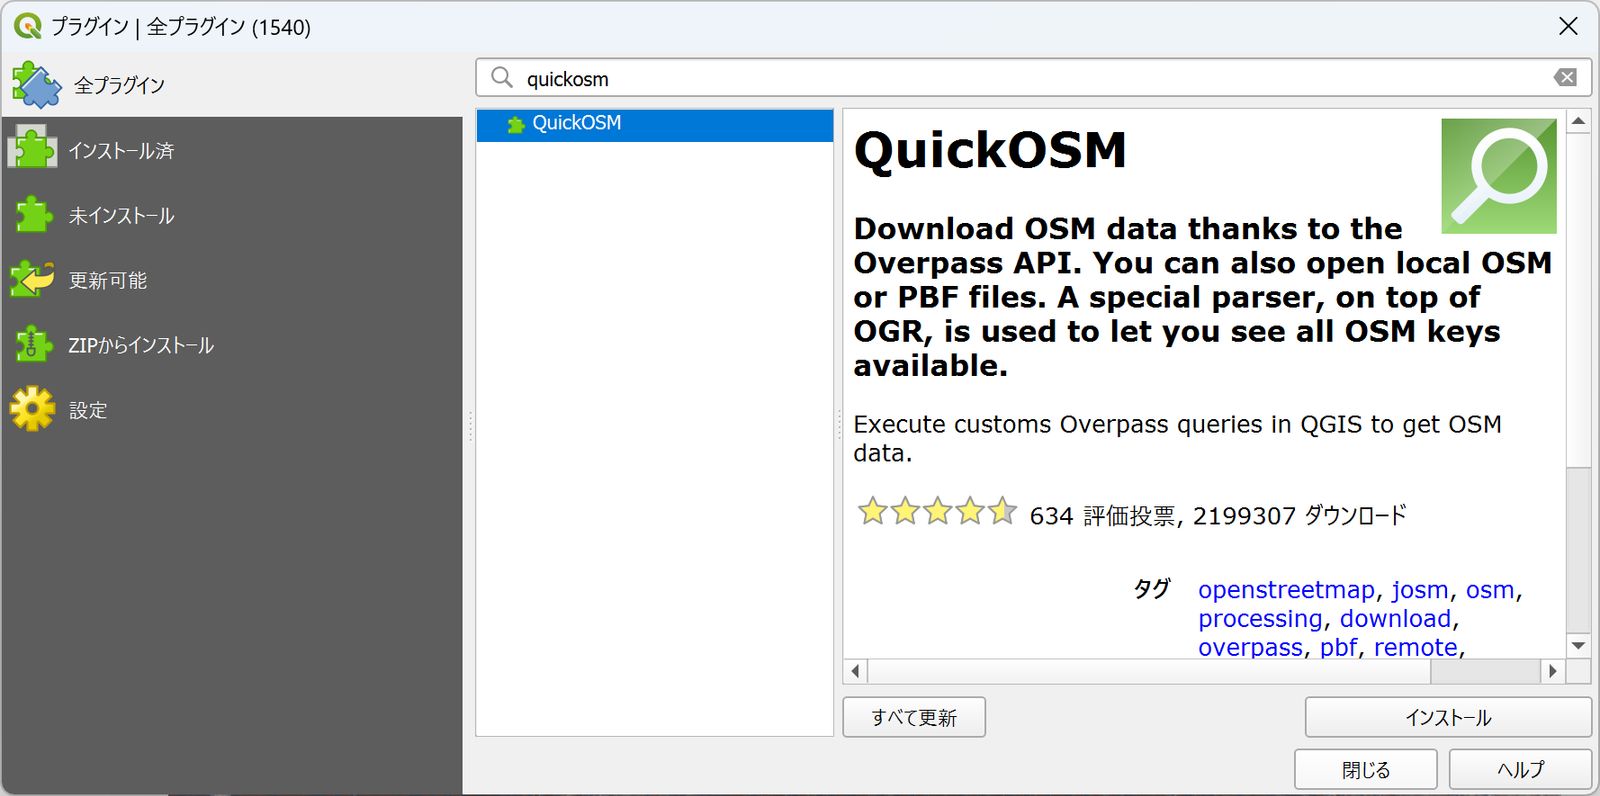This screenshot has height=796, width=1600.
Task: Click the QuickOSM heading text
Action: click(x=990, y=151)
